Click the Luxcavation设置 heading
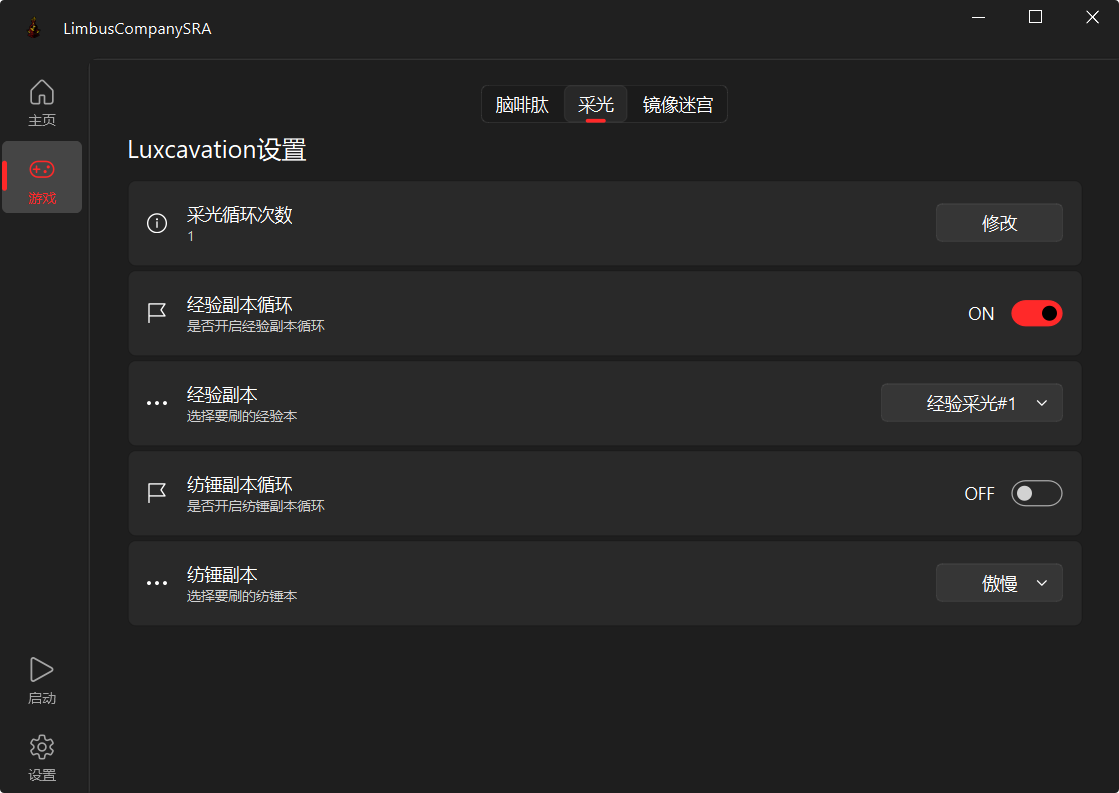Screen dimensions: 1119x793 [x=217, y=150]
